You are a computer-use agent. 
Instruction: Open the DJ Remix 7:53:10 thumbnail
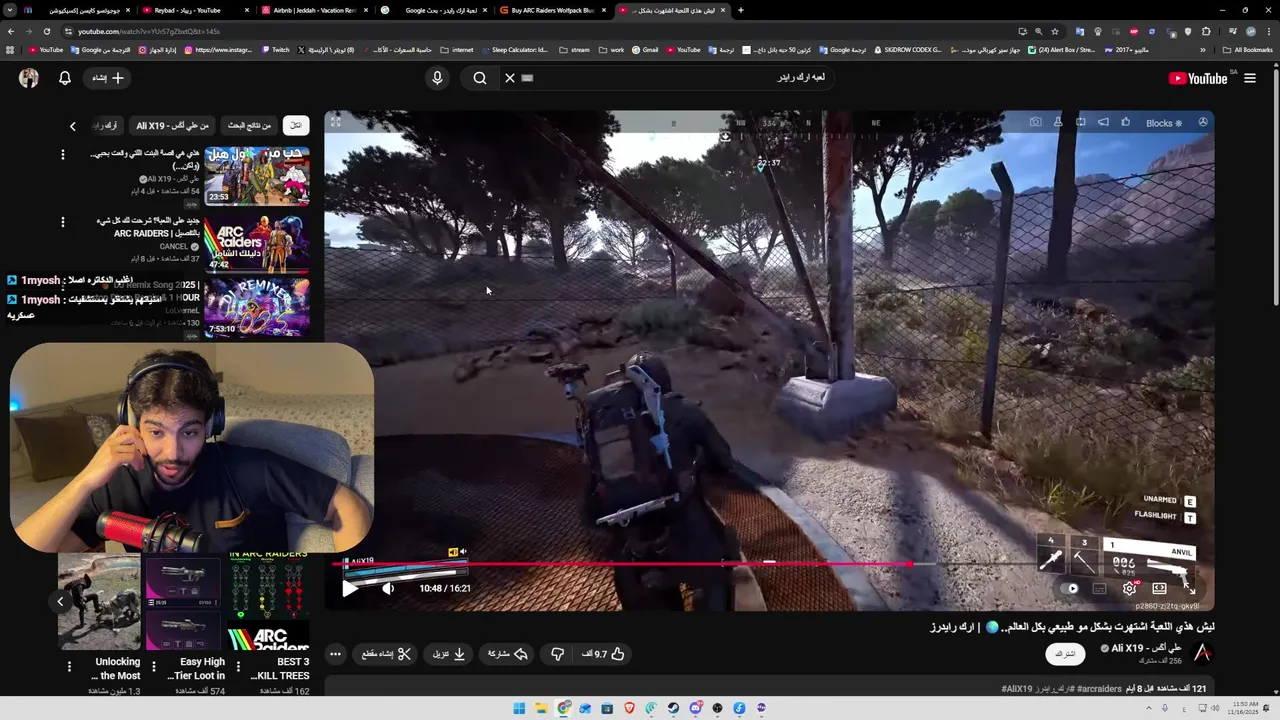coord(257,307)
